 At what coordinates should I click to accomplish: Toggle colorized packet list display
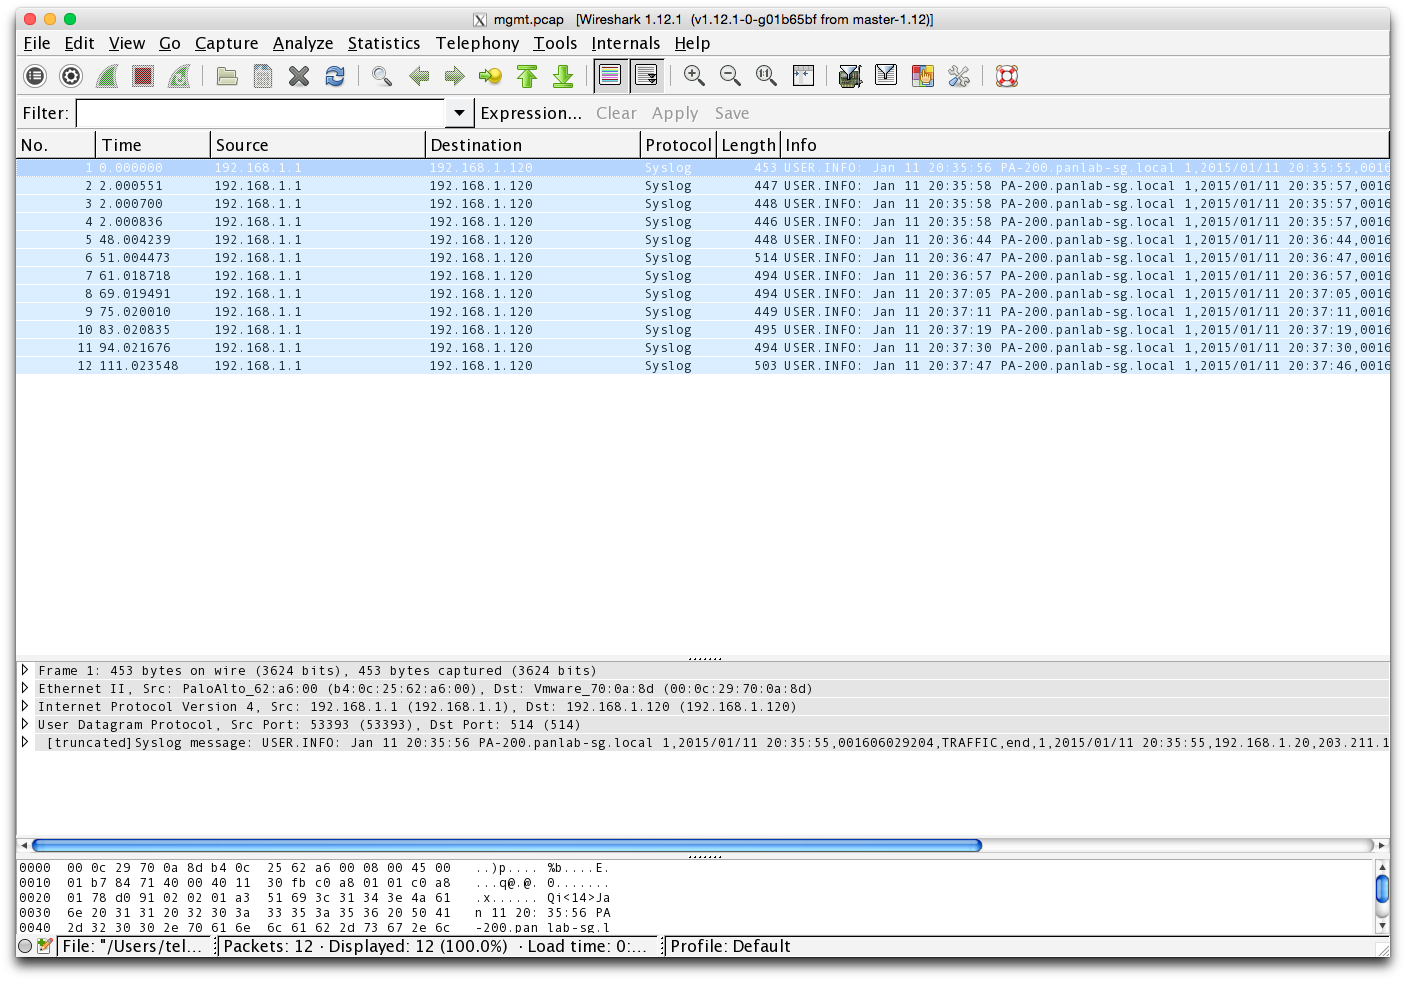611,75
